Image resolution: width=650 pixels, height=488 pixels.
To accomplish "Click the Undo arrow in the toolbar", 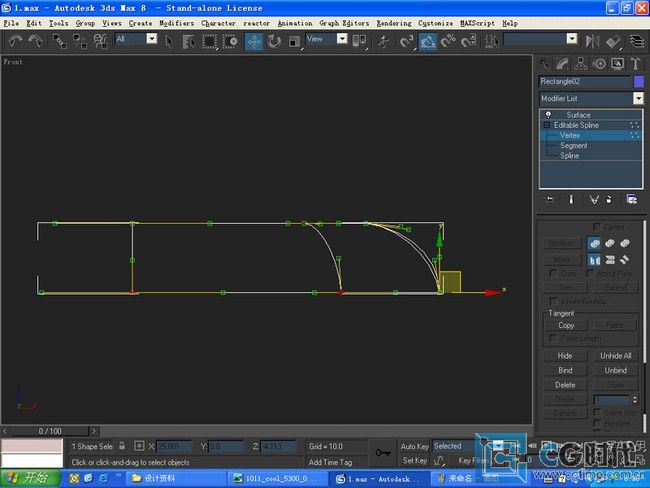I will (x=15, y=41).
